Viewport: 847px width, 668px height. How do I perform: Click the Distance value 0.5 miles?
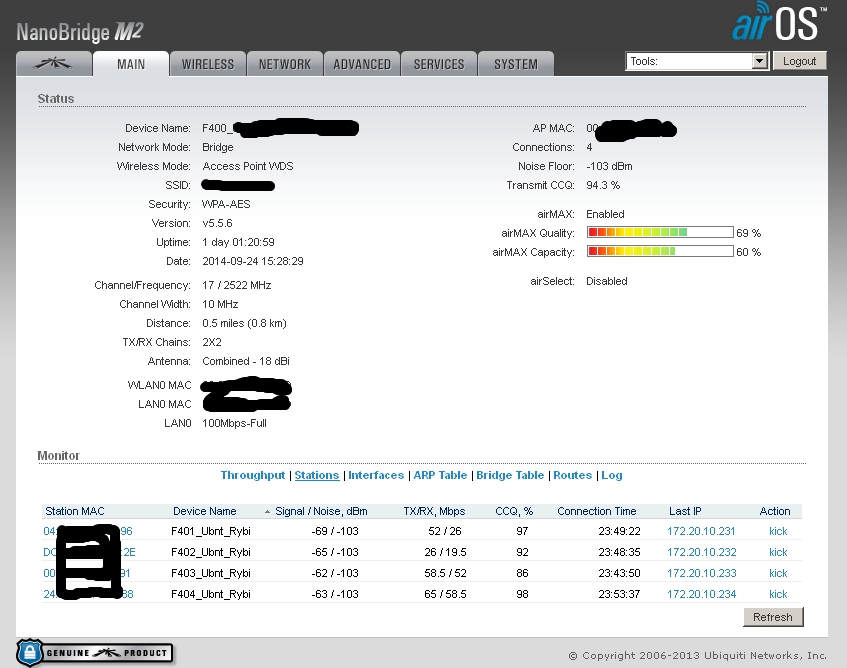pos(244,323)
